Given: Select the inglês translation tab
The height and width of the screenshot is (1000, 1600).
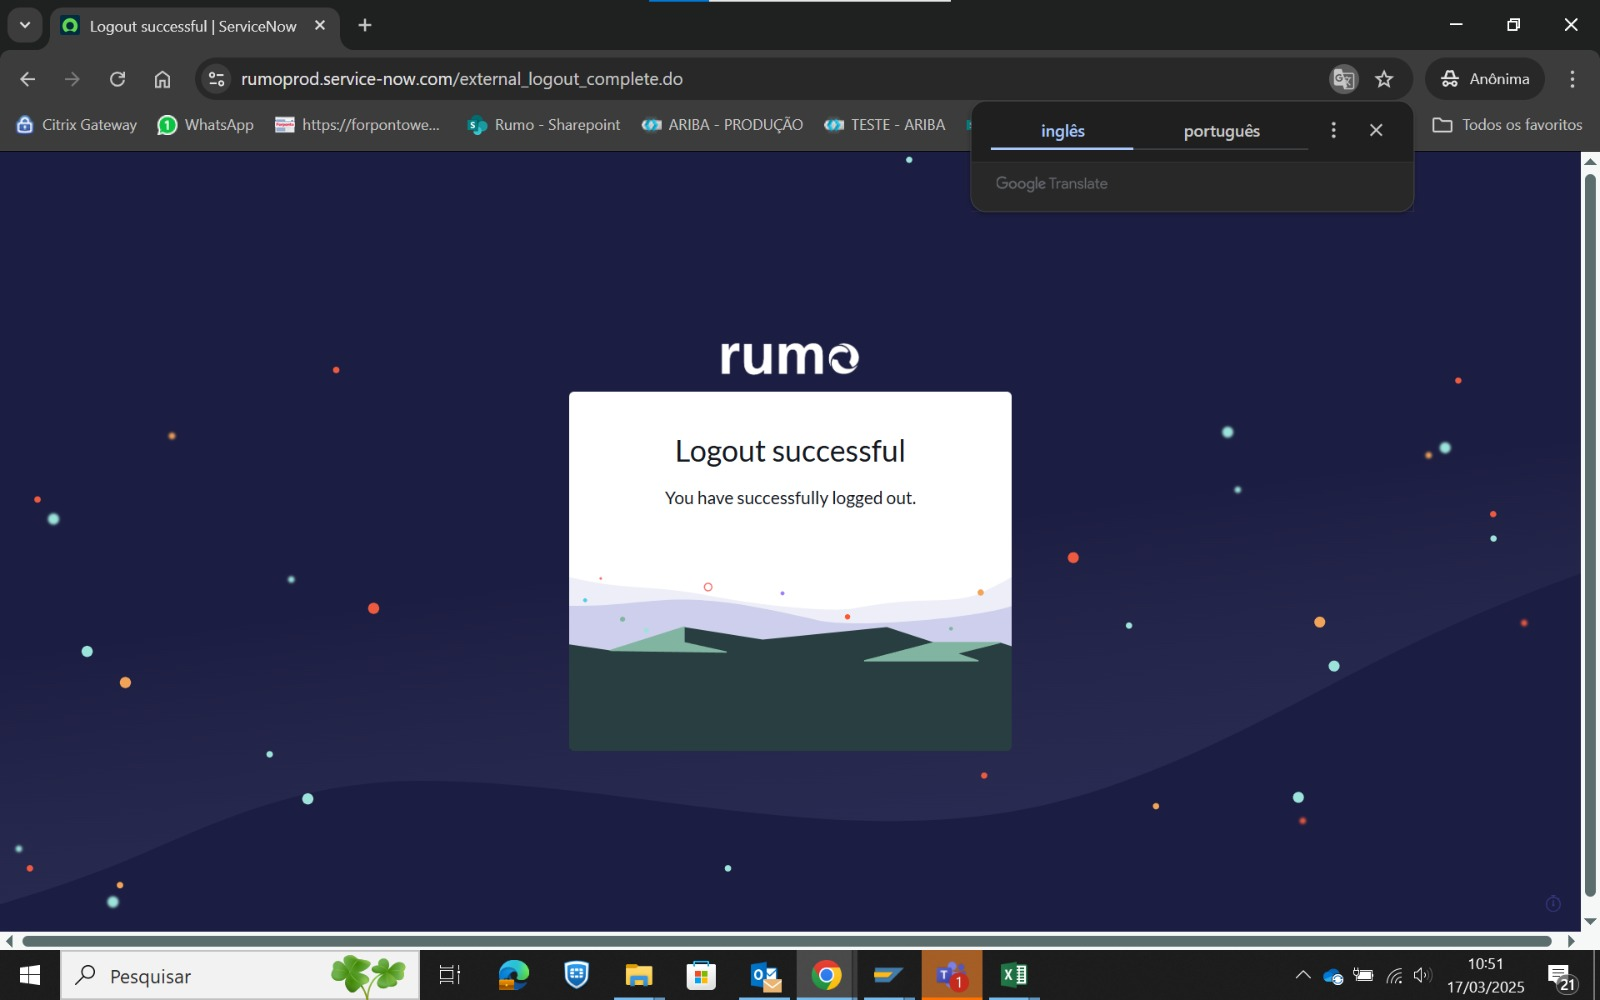Looking at the screenshot, I should pos(1062,131).
